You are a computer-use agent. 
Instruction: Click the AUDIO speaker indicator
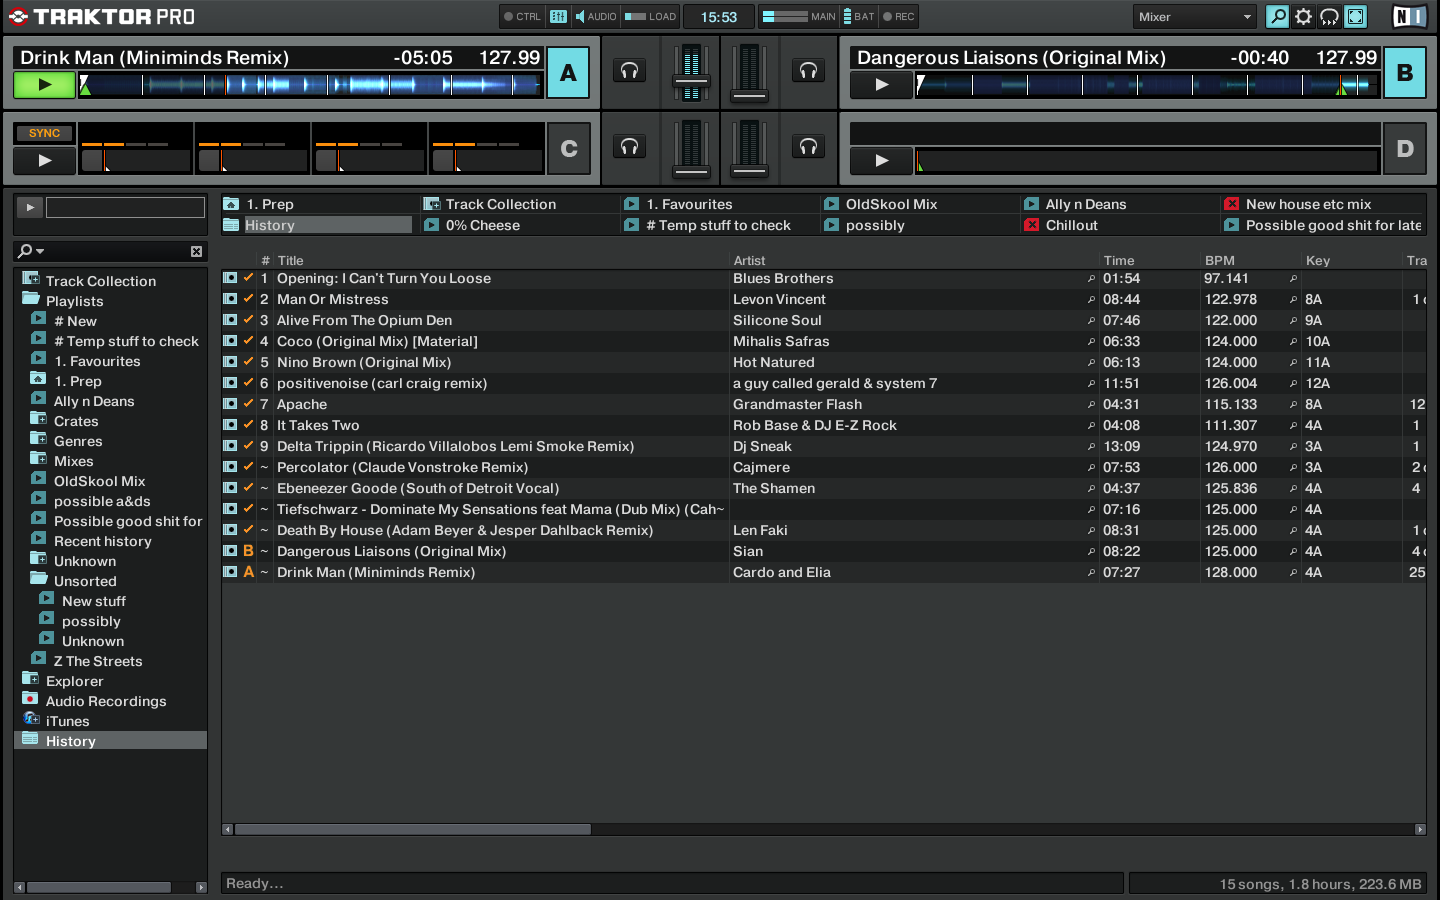pos(596,16)
